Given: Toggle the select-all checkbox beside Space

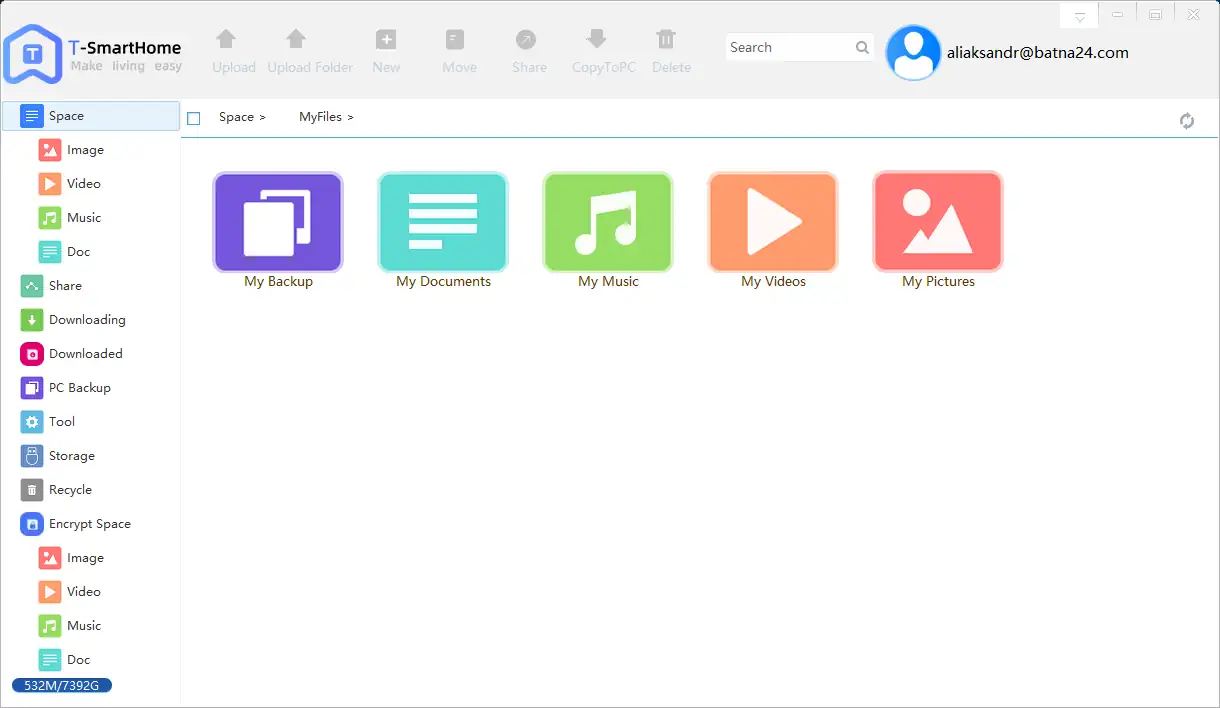Looking at the screenshot, I should 194,118.
